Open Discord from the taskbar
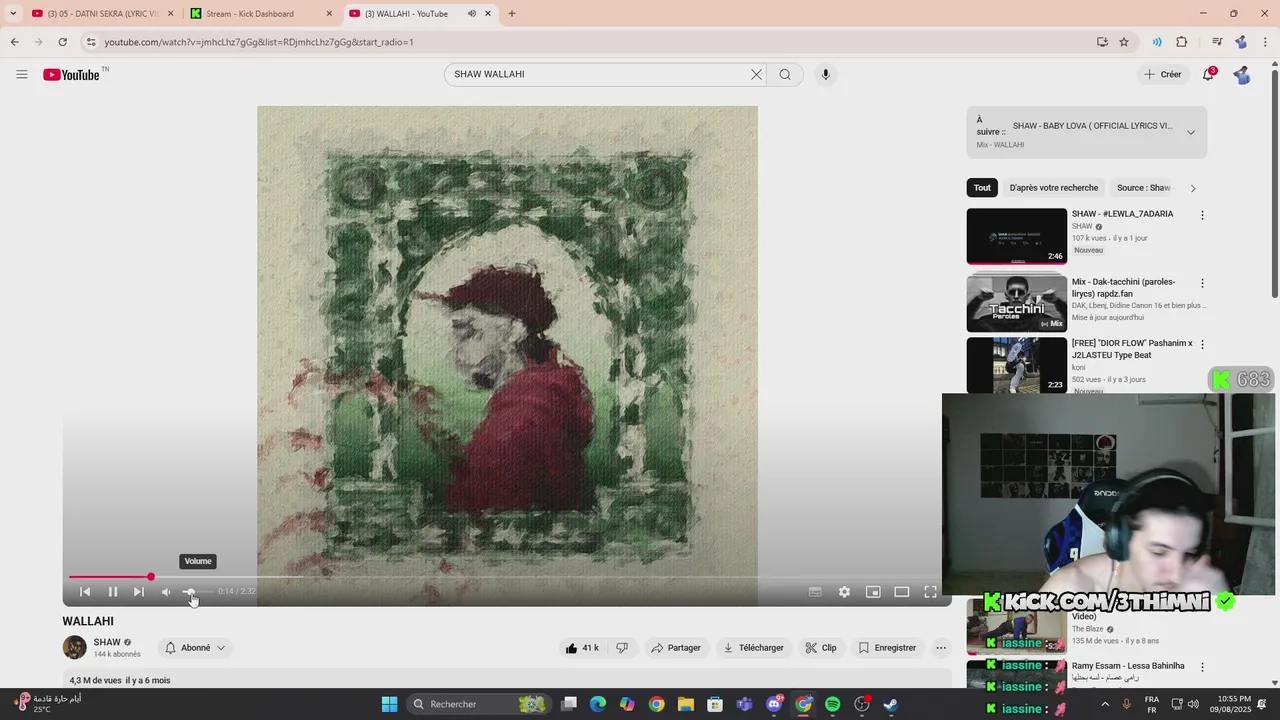1280x720 pixels. 774,704
